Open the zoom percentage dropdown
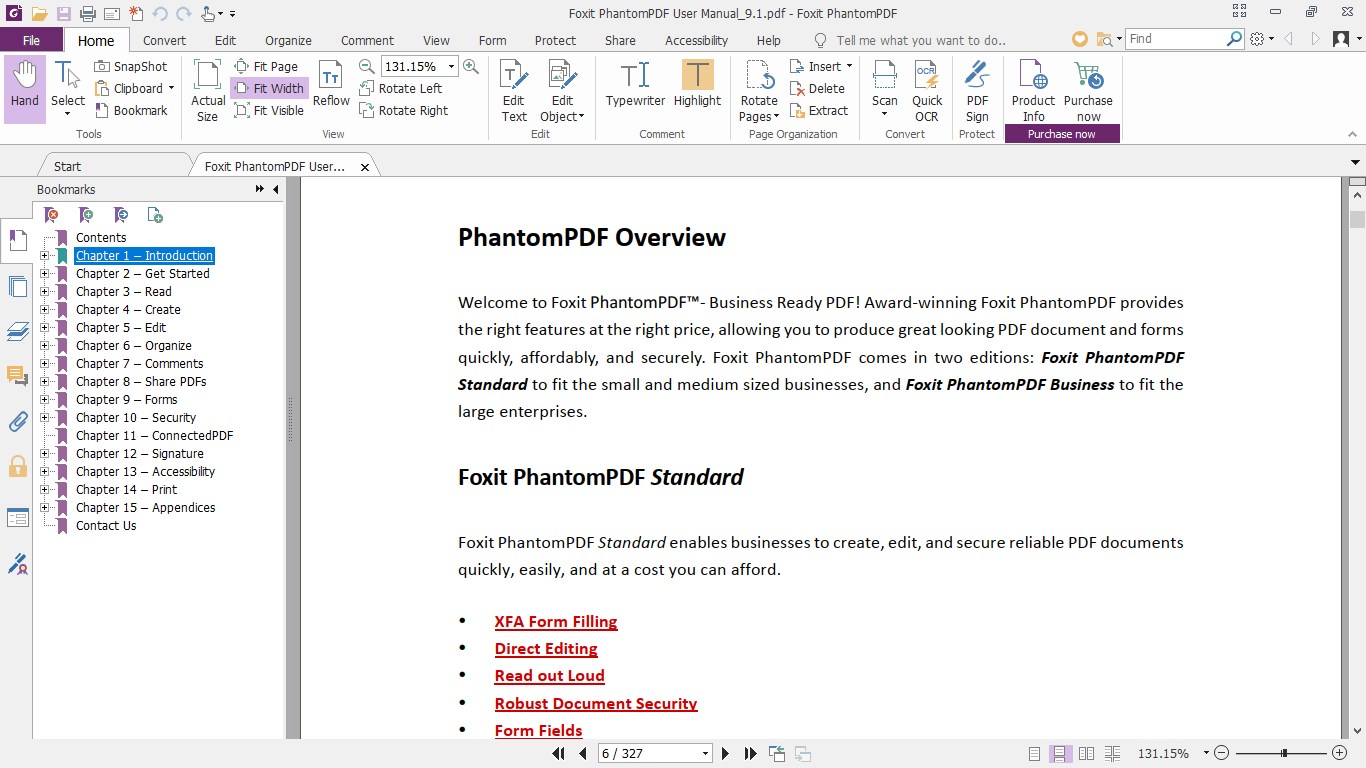The height and width of the screenshot is (768, 1366). pyautogui.click(x=451, y=66)
